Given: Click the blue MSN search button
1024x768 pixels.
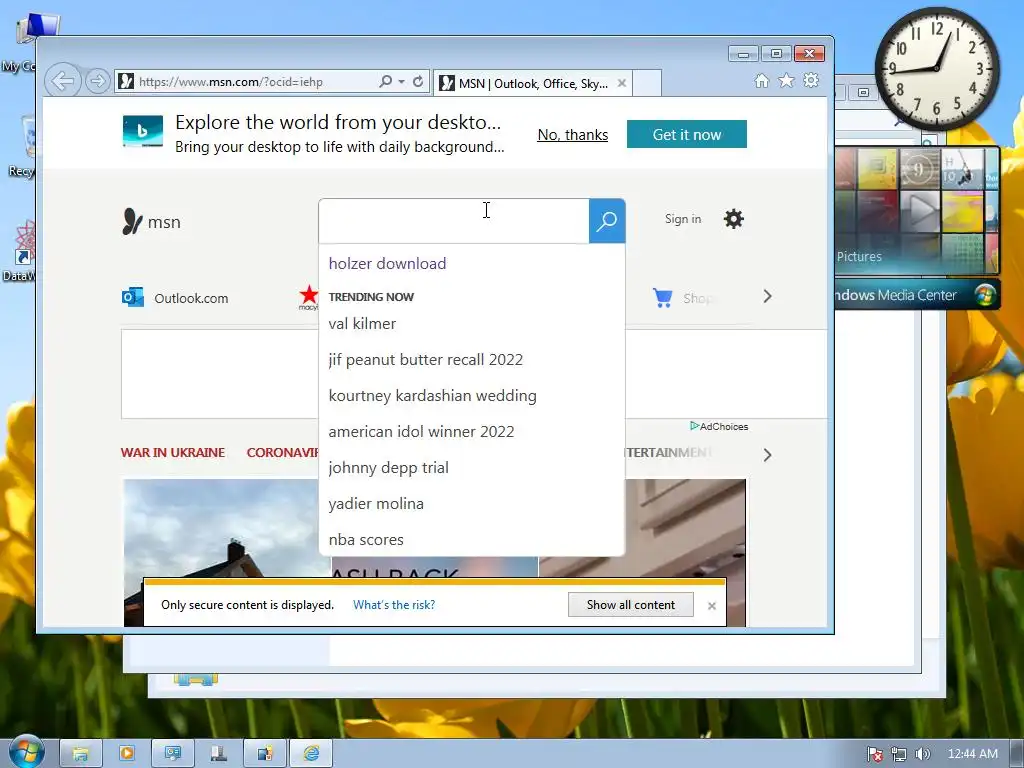Looking at the screenshot, I should tap(607, 221).
